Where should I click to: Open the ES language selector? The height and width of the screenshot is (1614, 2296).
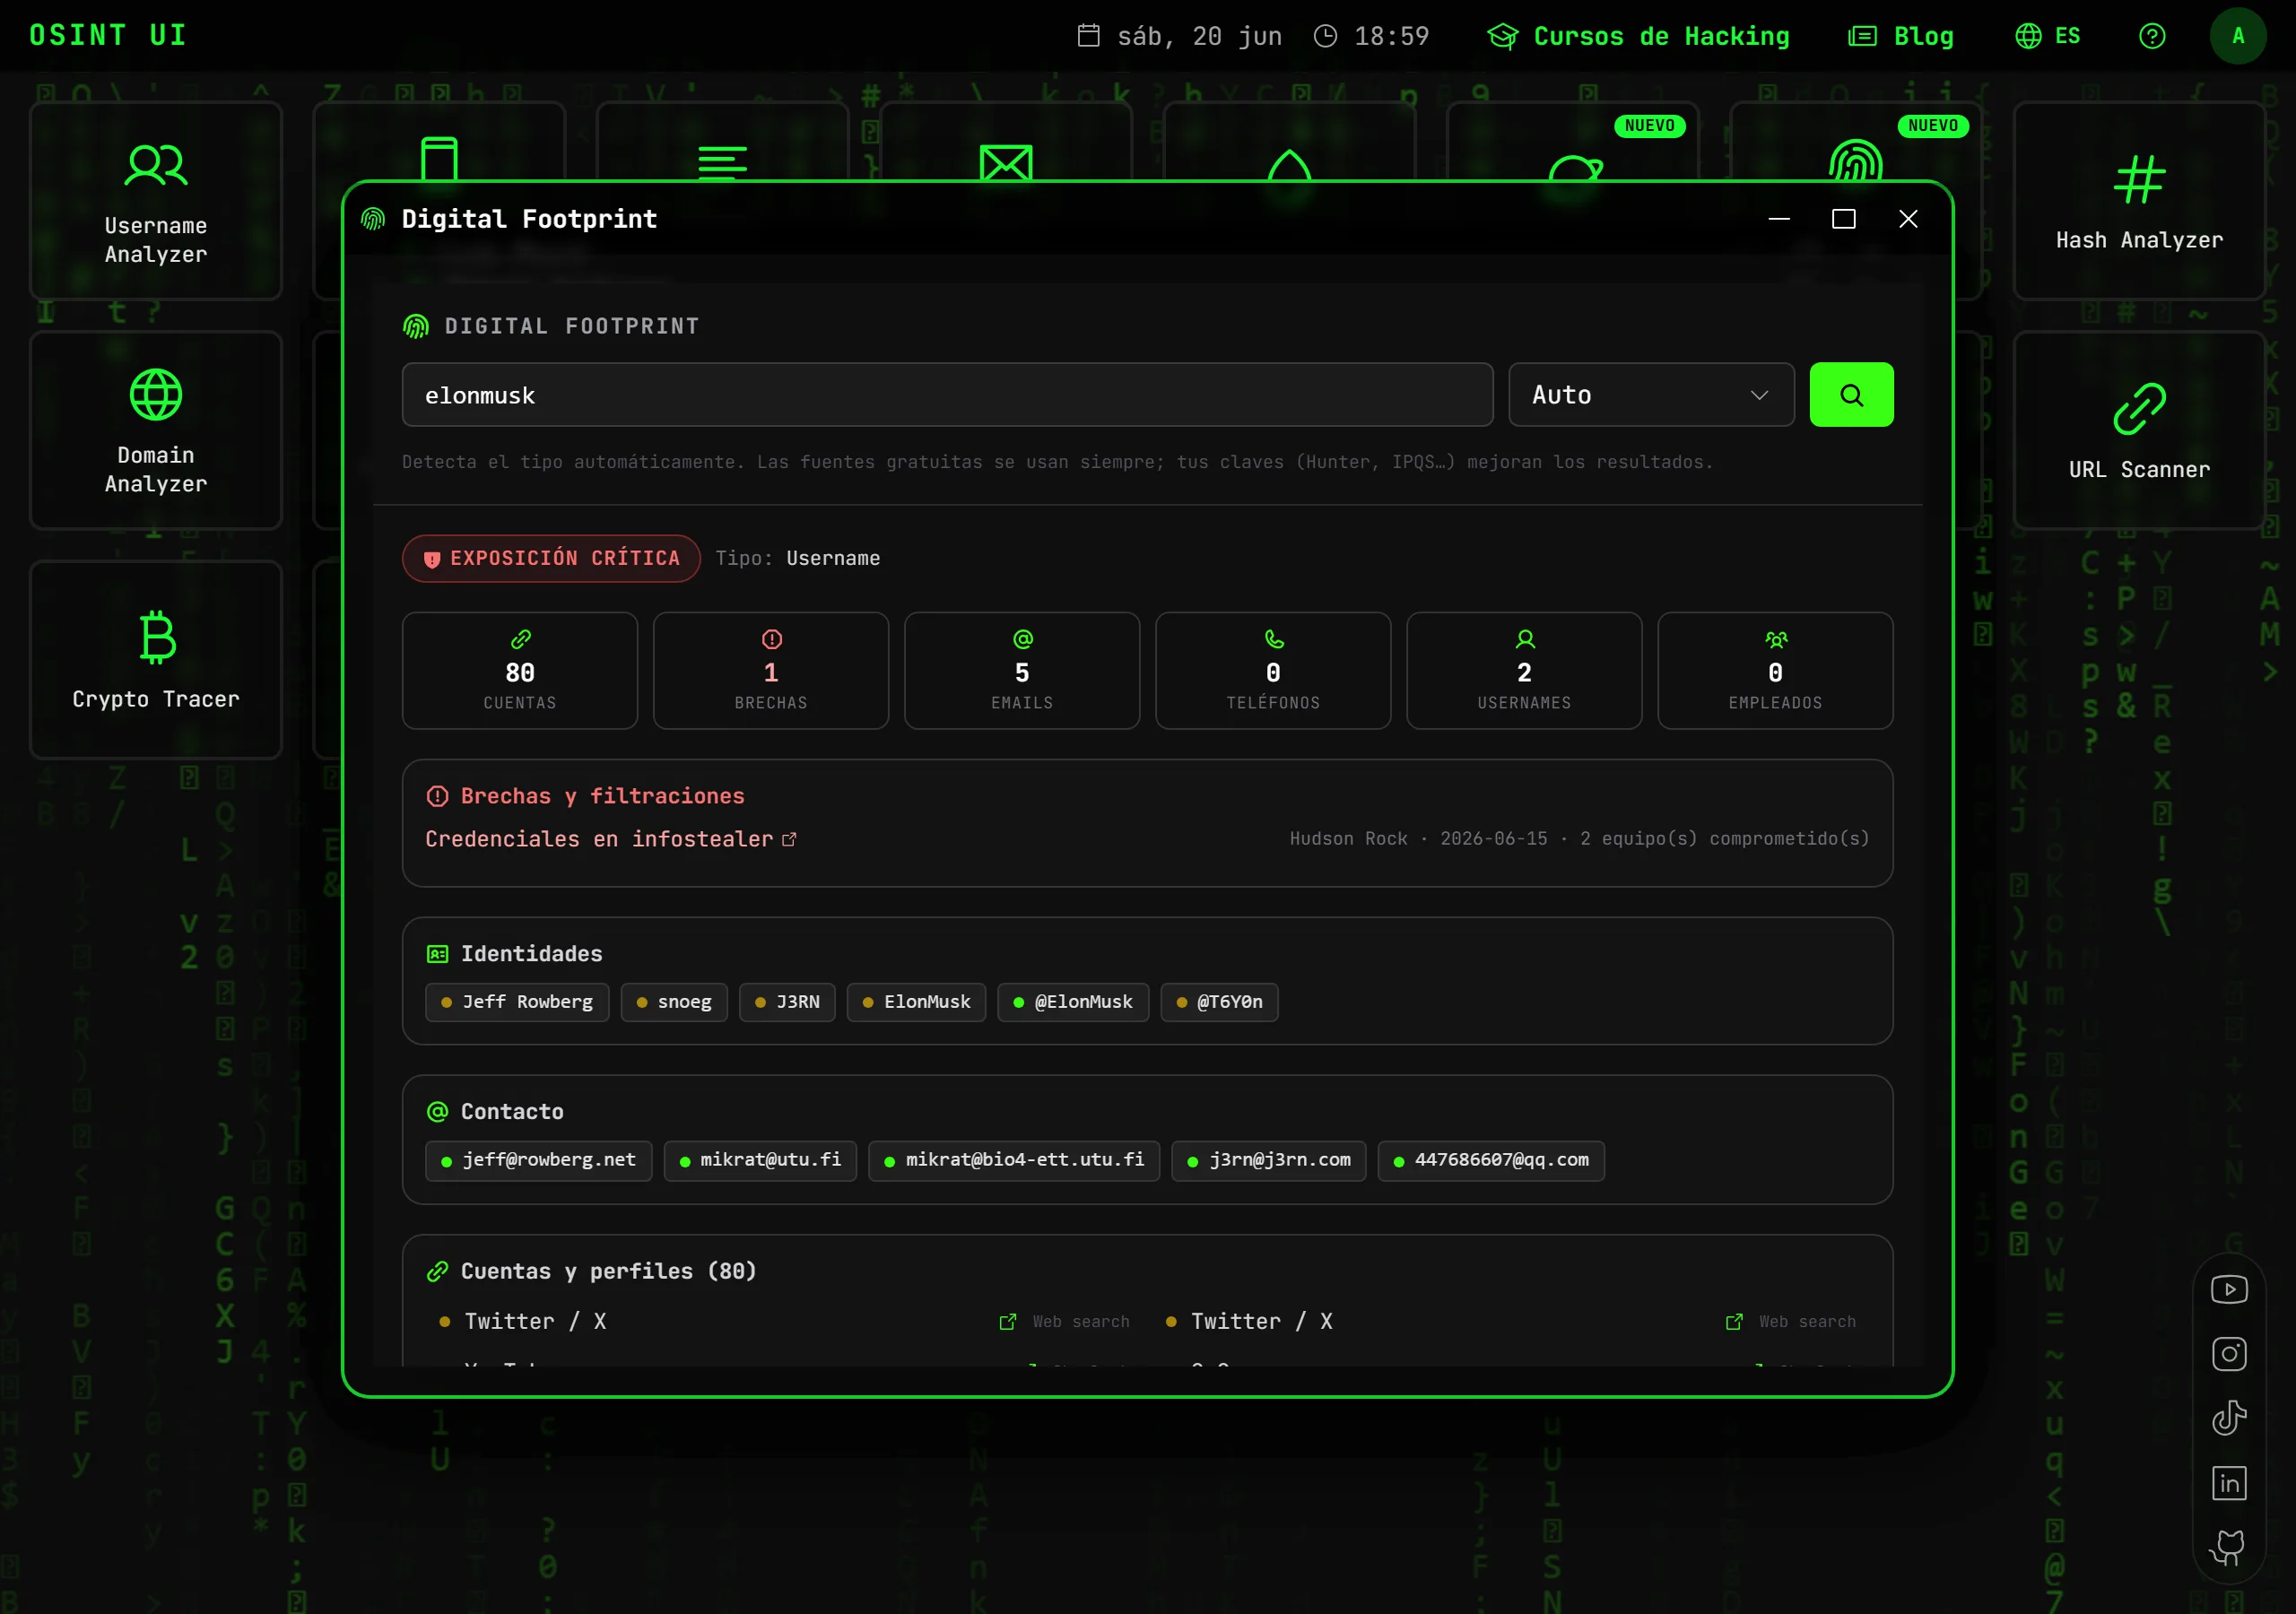tap(2047, 36)
